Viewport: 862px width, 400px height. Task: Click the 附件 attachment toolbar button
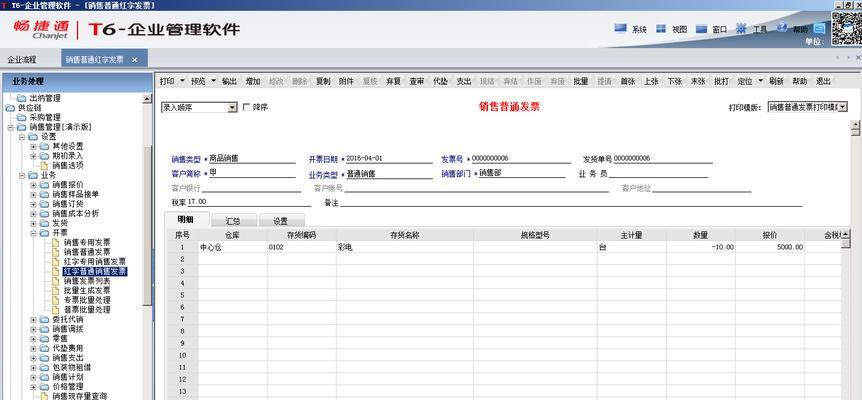pyautogui.click(x=346, y=81)
